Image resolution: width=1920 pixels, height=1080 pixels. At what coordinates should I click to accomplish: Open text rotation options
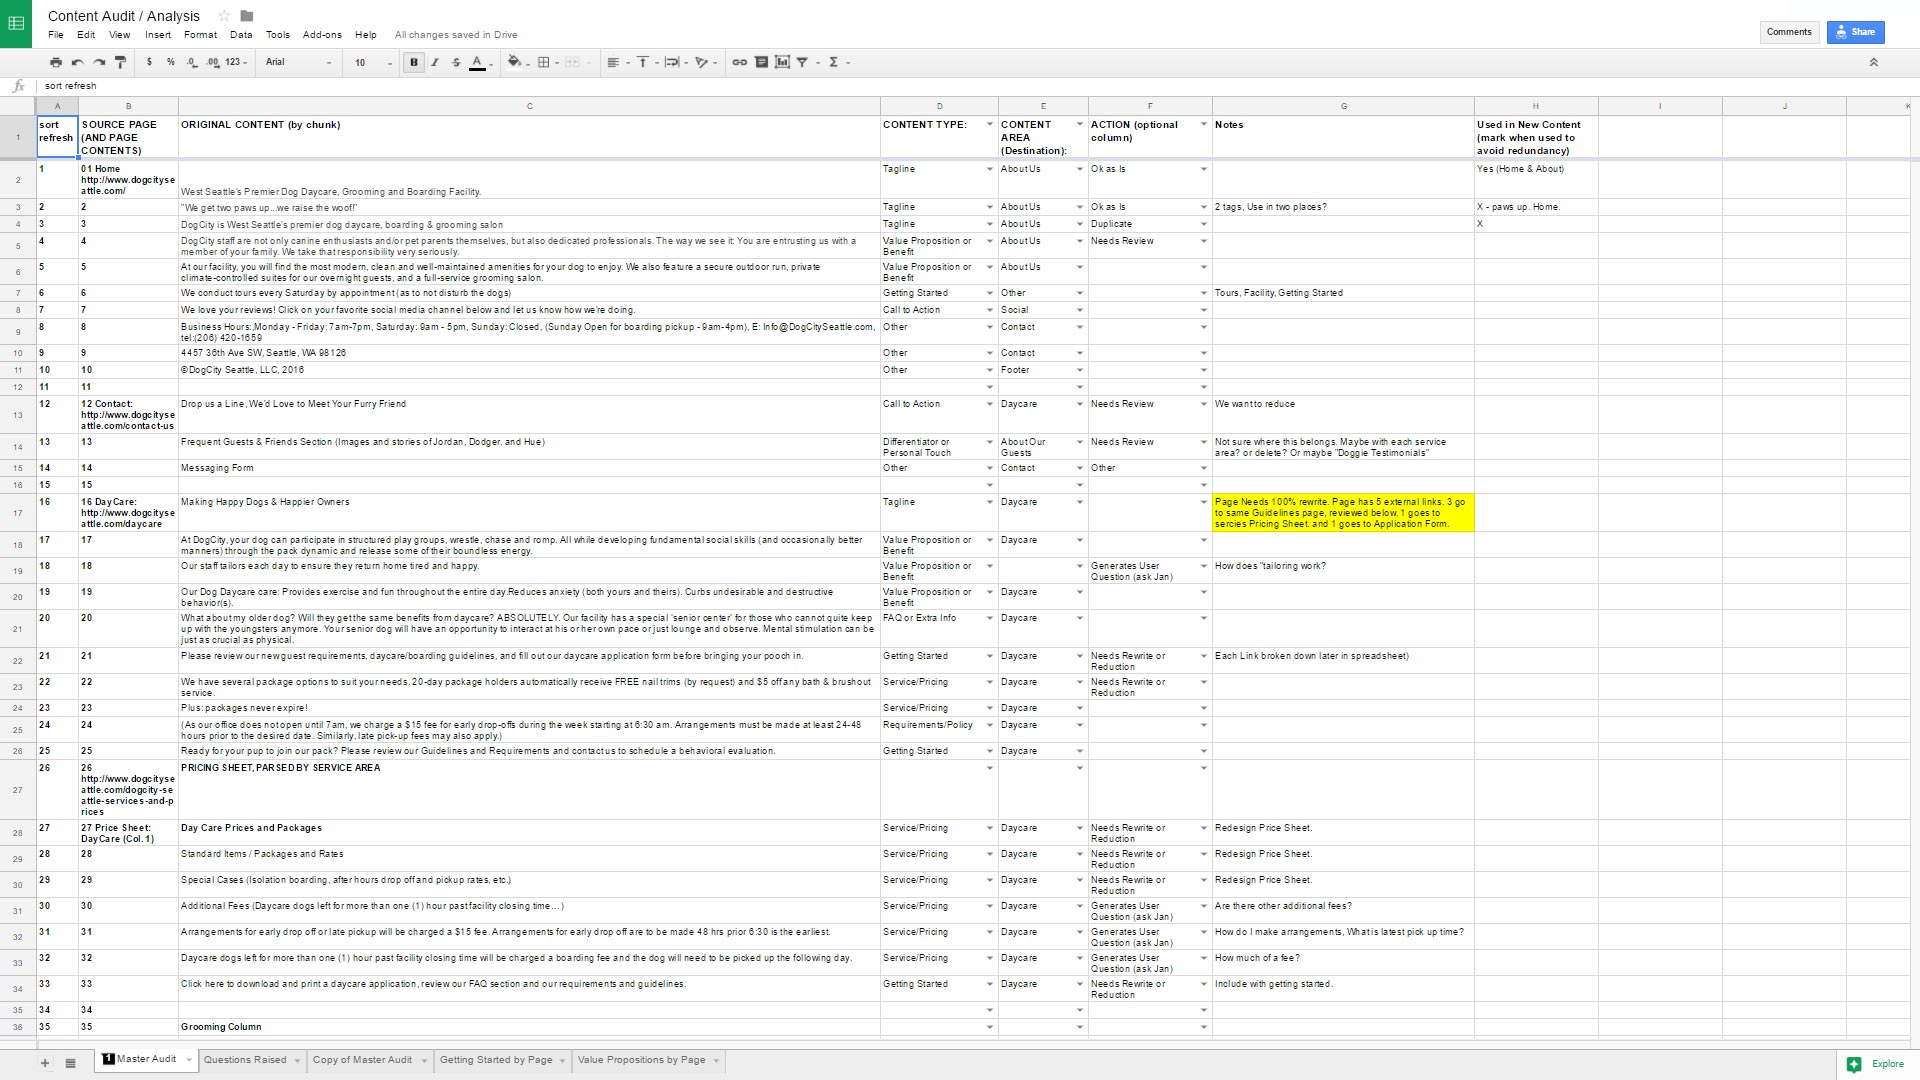pos(705,62)
